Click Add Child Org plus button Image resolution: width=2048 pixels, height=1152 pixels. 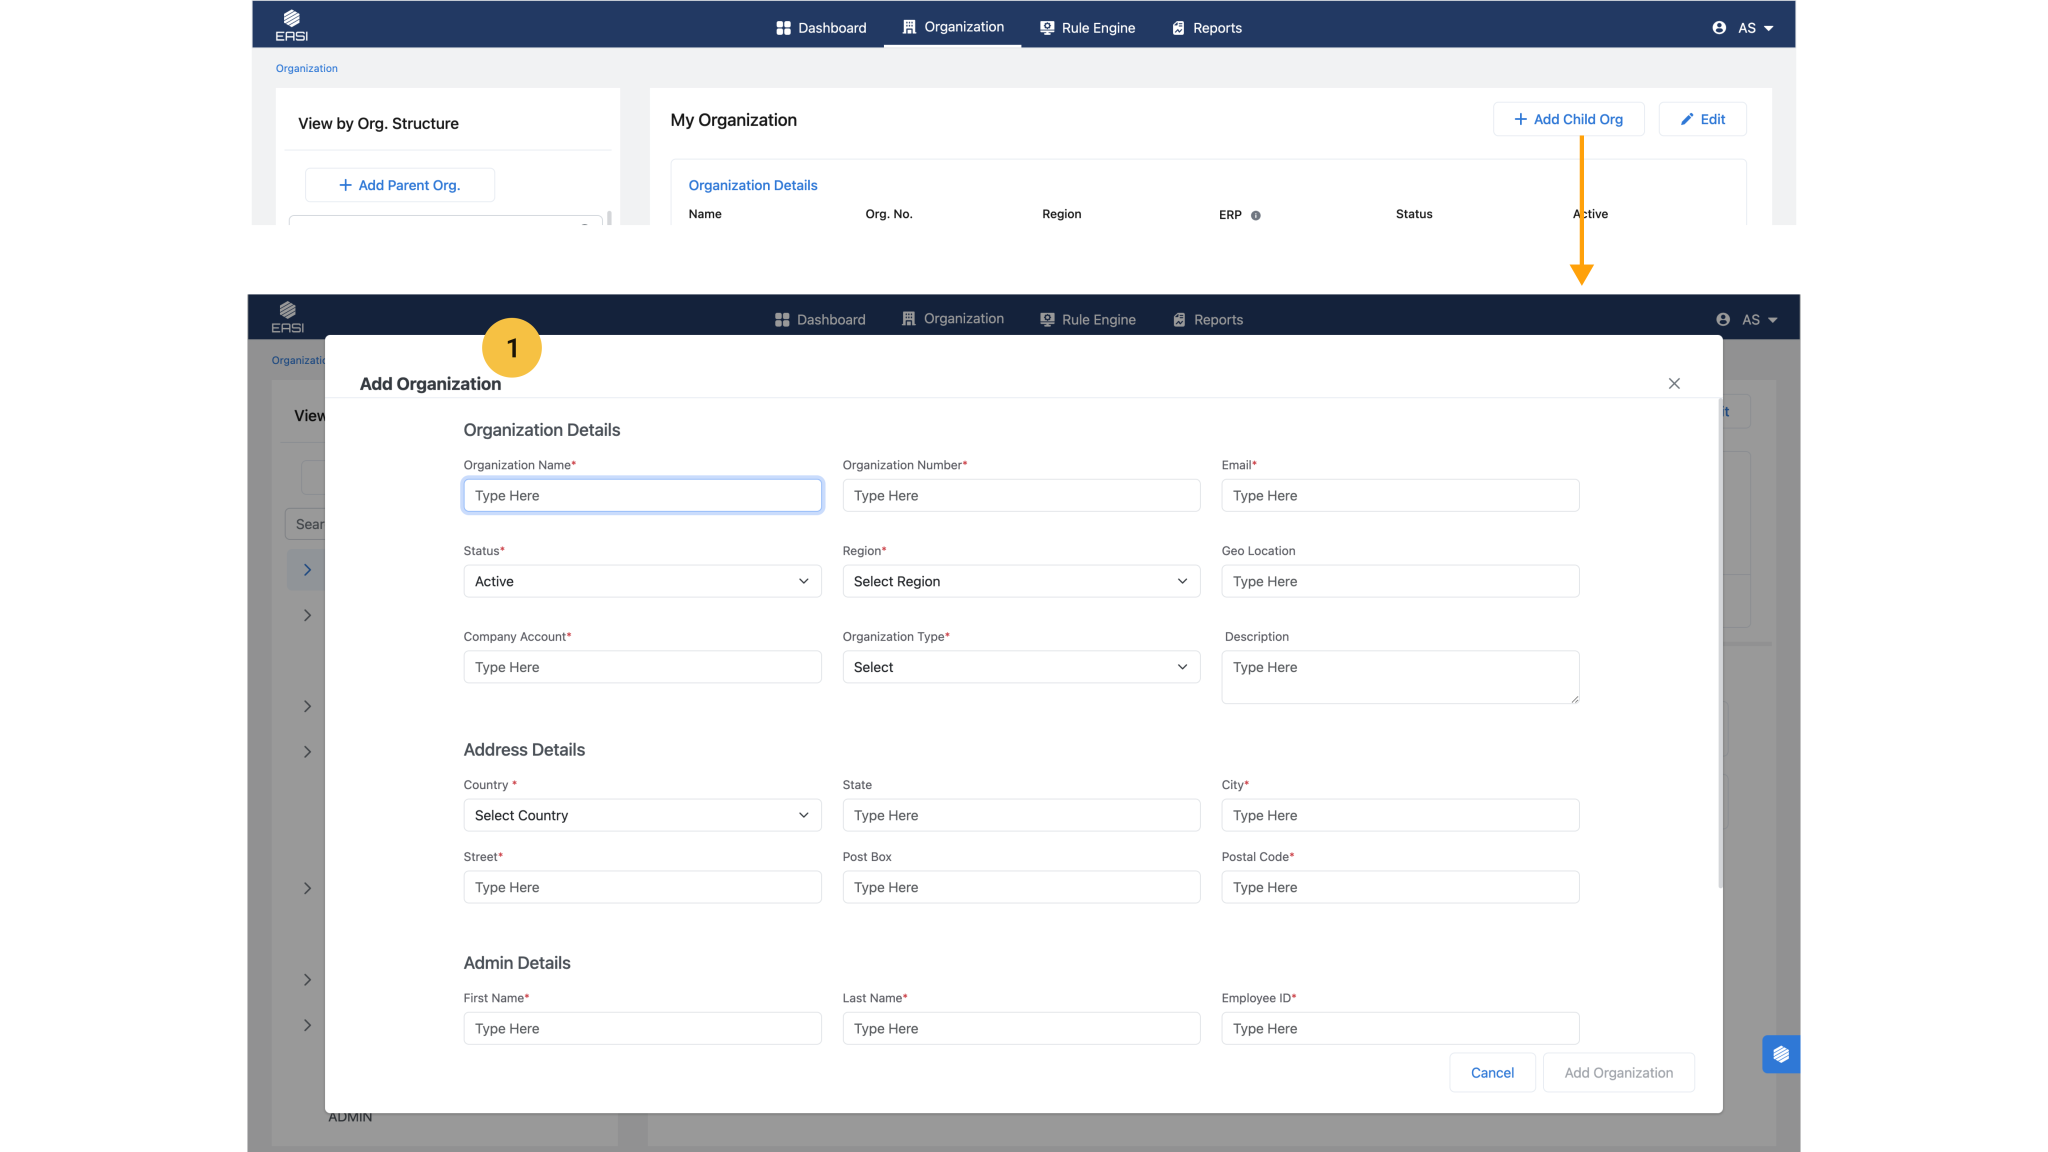[x=1568, y=119]
